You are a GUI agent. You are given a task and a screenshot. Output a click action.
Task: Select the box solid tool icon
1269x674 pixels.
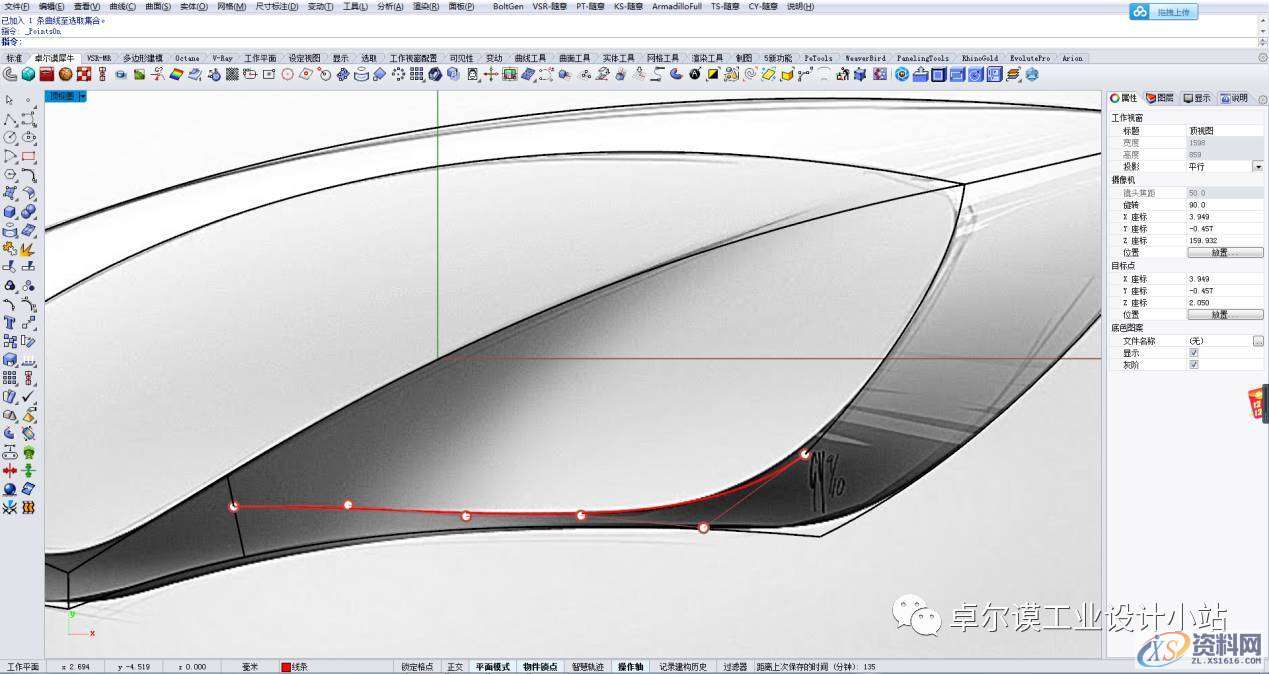click(9, 212)
